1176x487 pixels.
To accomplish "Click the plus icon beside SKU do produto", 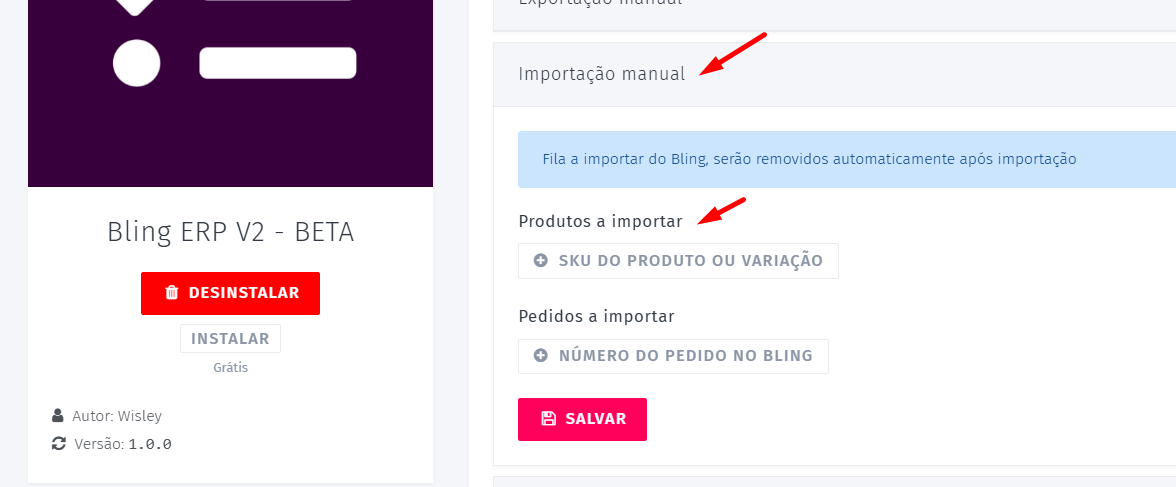I will [541, 261].
